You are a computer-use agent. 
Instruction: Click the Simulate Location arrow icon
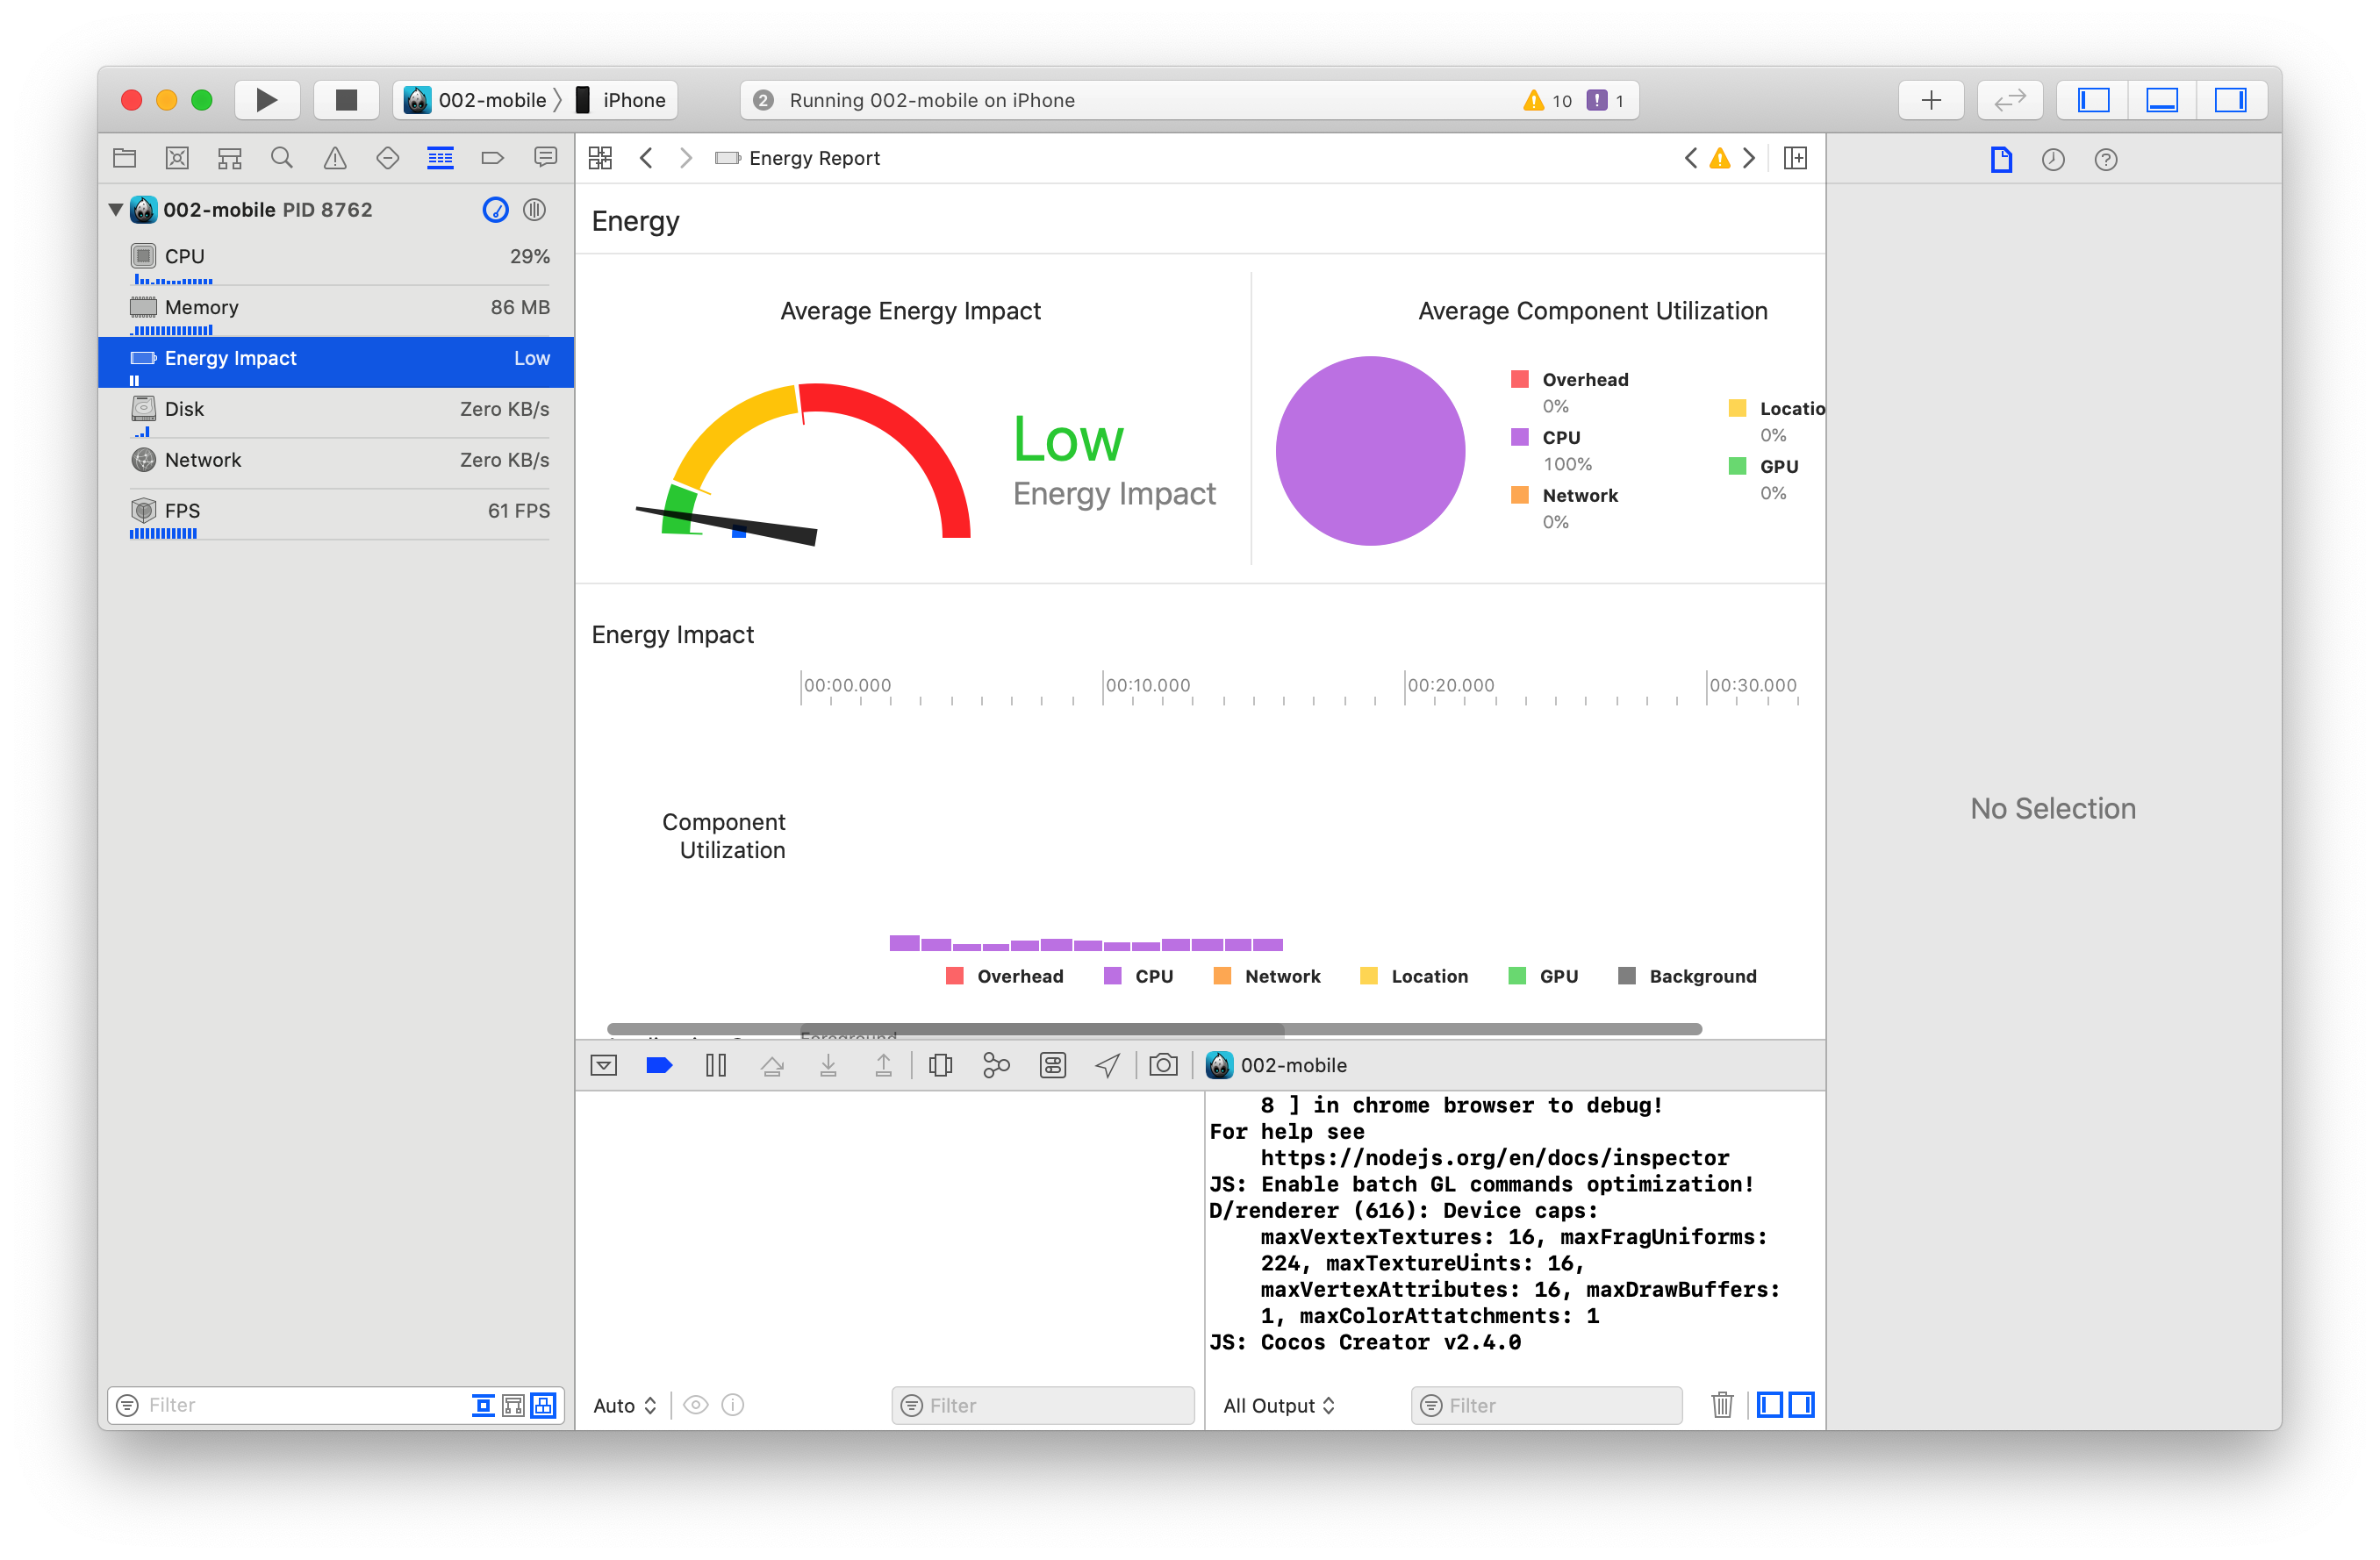click(x=1107, y=1066)
